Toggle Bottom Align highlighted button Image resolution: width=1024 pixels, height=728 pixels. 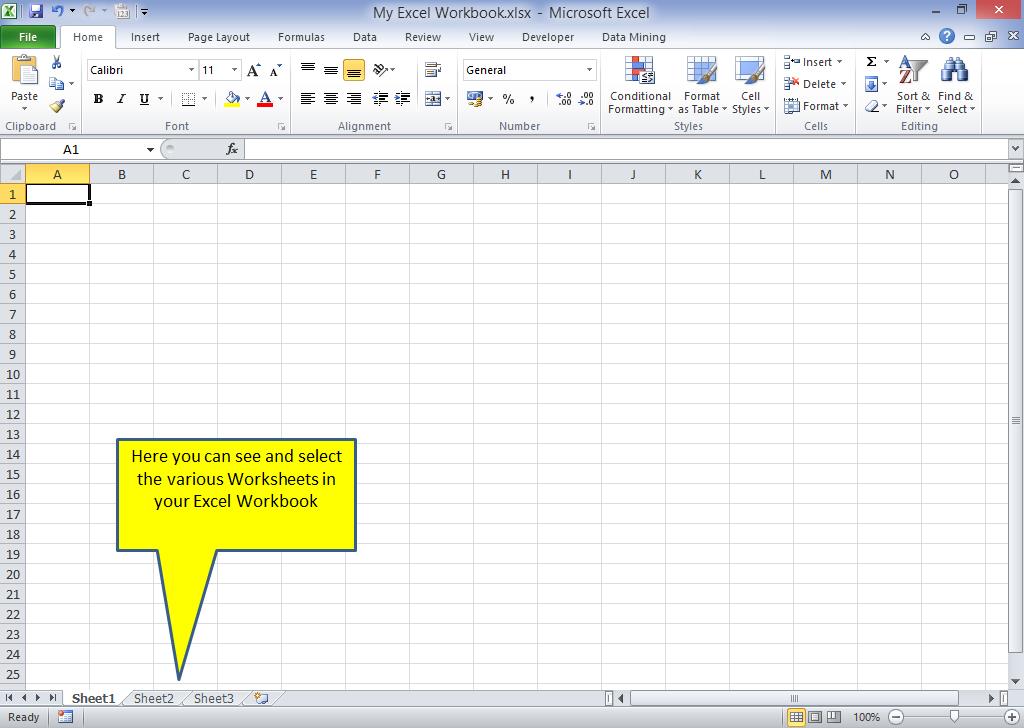[354, 70]
